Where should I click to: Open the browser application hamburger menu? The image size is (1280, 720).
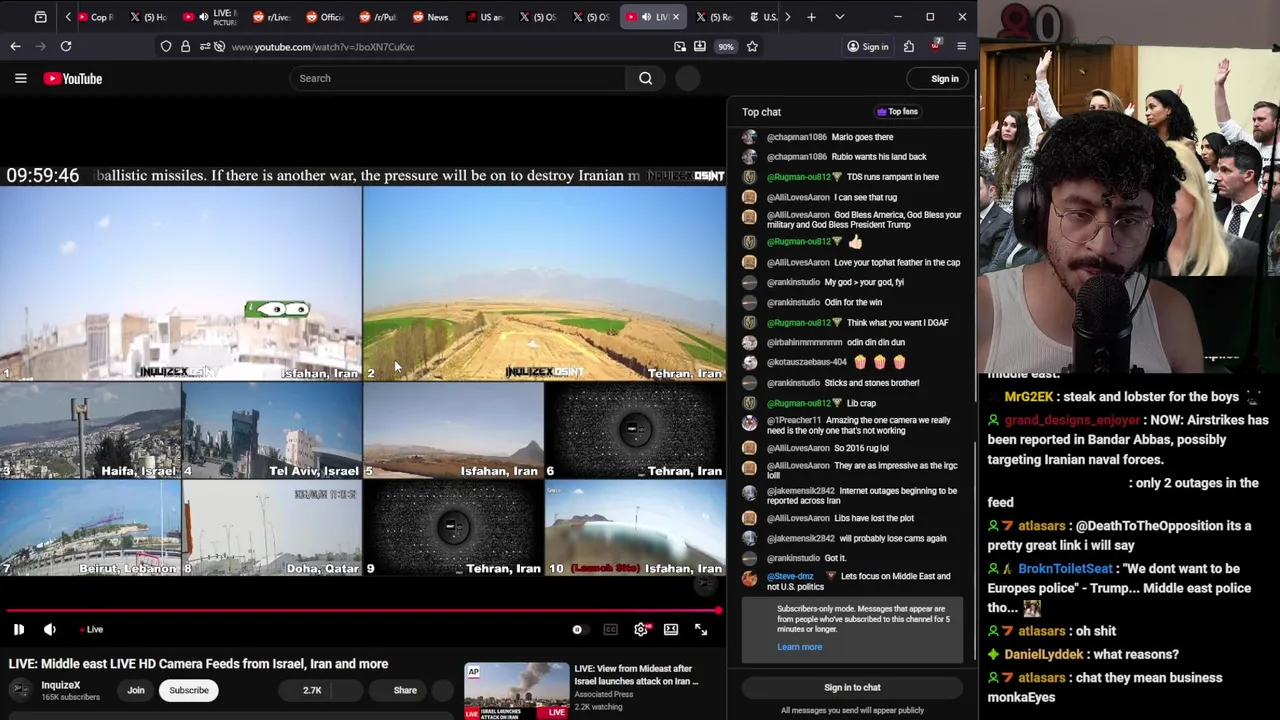coord(961,46)
